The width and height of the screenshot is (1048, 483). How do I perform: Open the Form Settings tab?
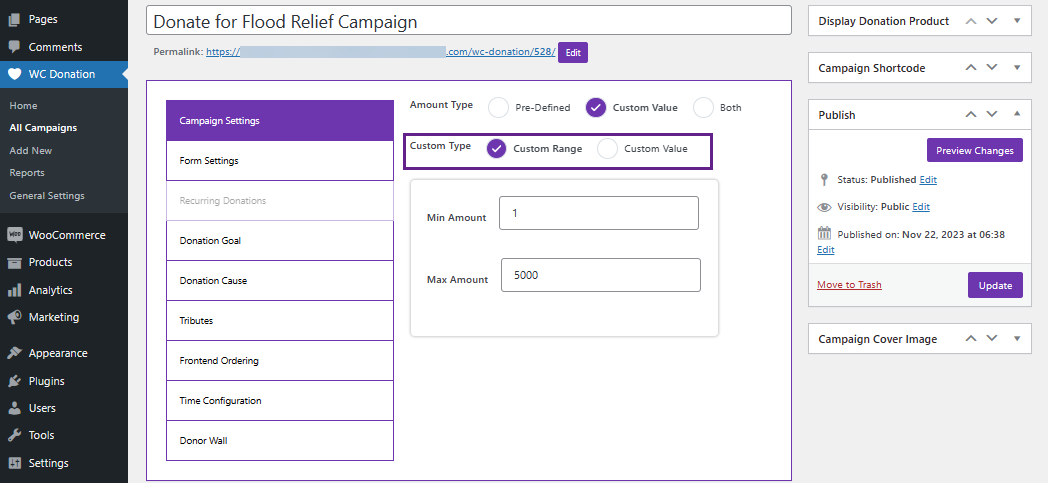pos(280,160)
